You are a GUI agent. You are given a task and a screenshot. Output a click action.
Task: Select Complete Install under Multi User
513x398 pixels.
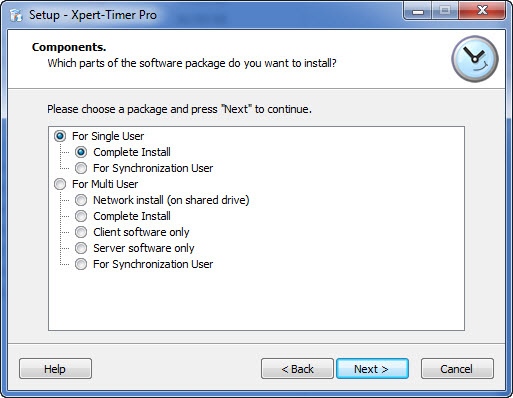(81, 216)
